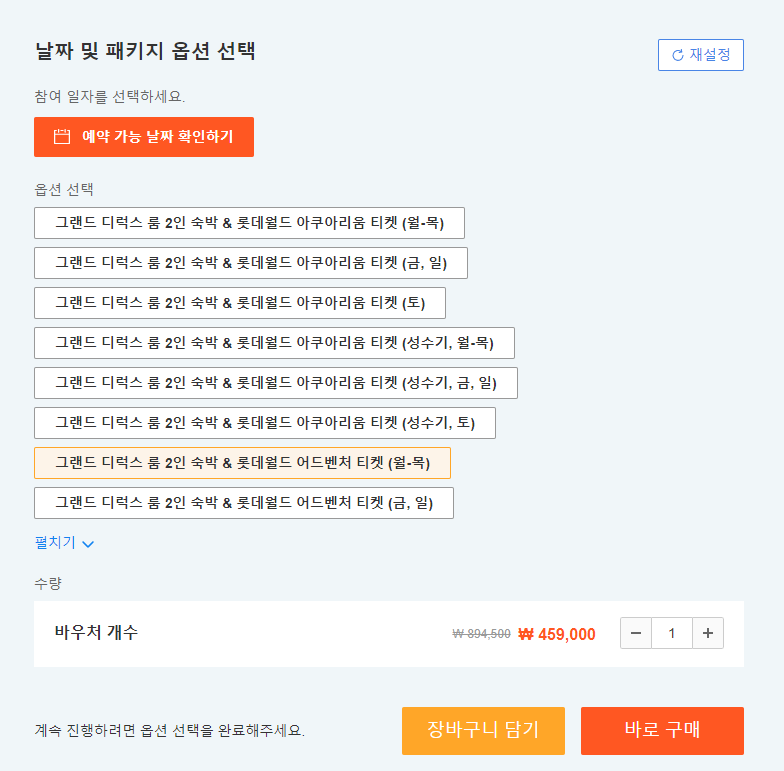
Task: Increase voucher count with plus button
Action: click(x=708, y=633)
